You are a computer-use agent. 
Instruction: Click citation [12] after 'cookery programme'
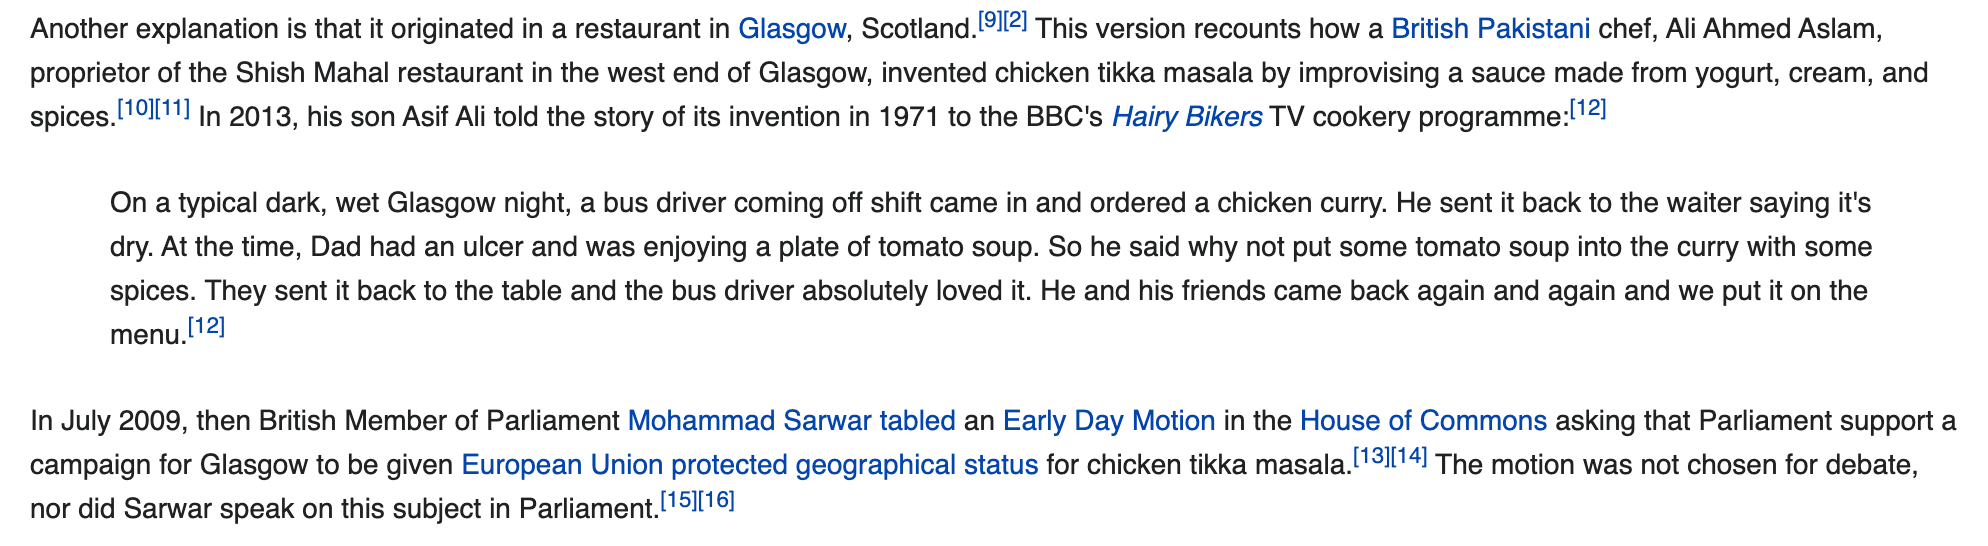click(x=1587, y=109)
